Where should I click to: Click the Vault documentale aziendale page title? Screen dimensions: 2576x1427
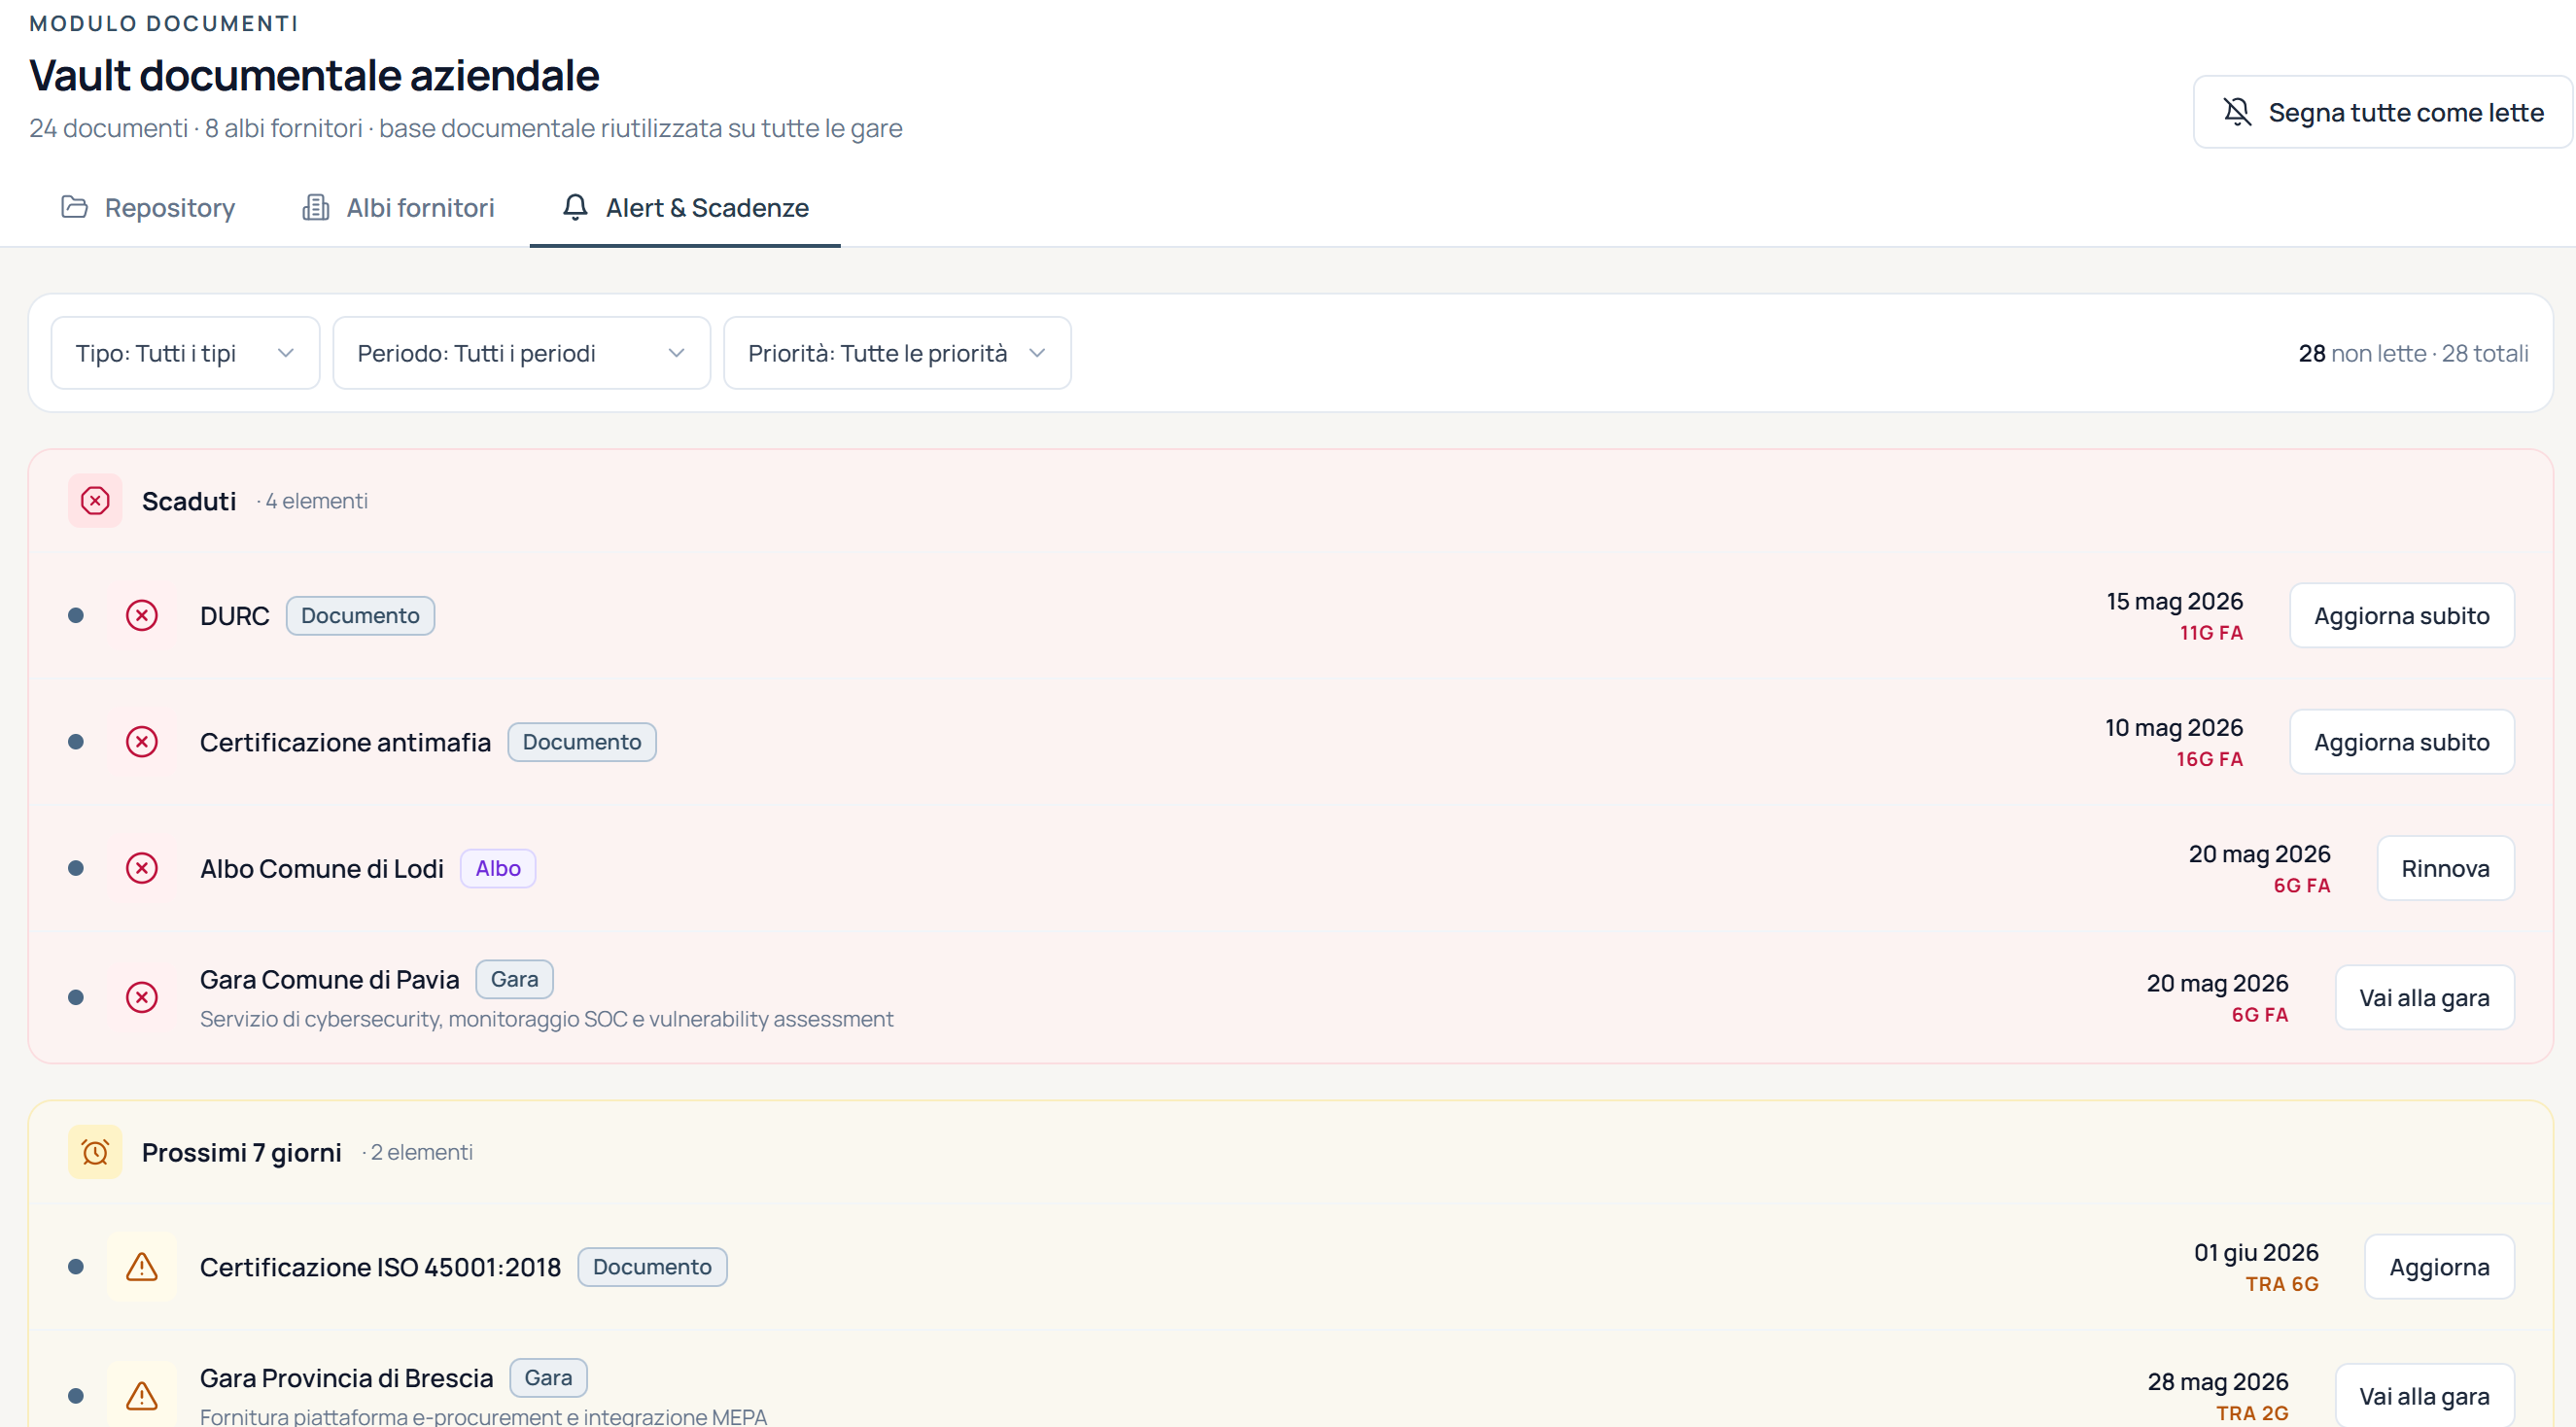click(314, 75)
